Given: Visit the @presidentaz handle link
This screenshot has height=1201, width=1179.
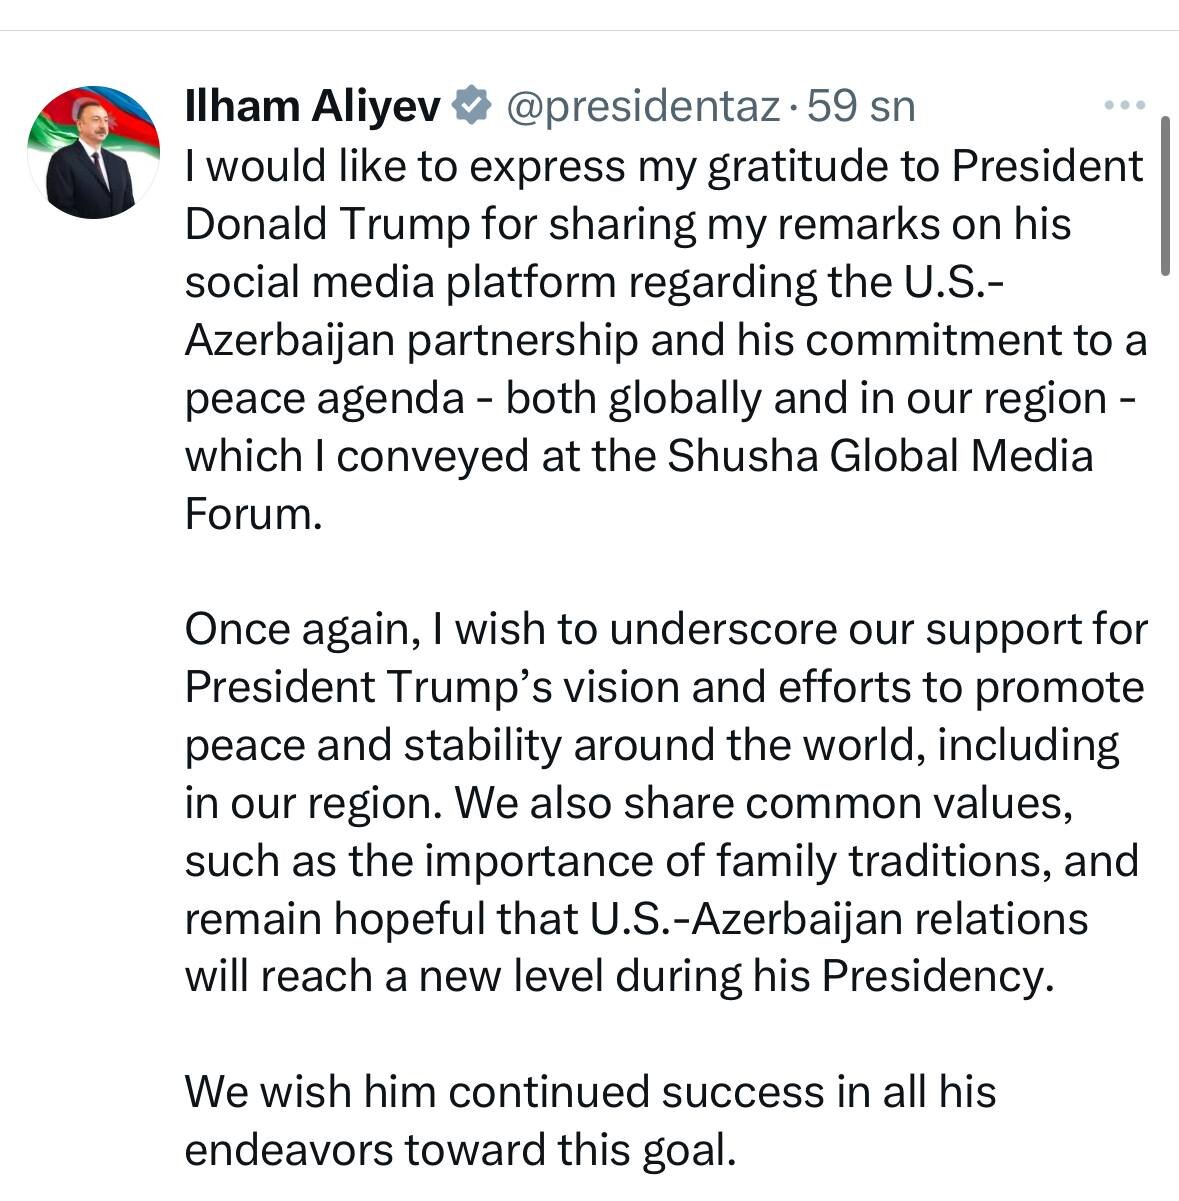Looking at the screenshot, I should pyautogui.click(x=643, y=106).
